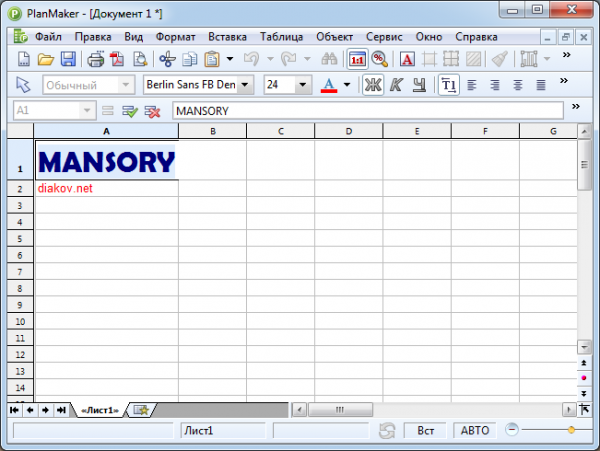The image size is (600, 451).
Task: Apply the red font color A
Action: coord(329,85)
